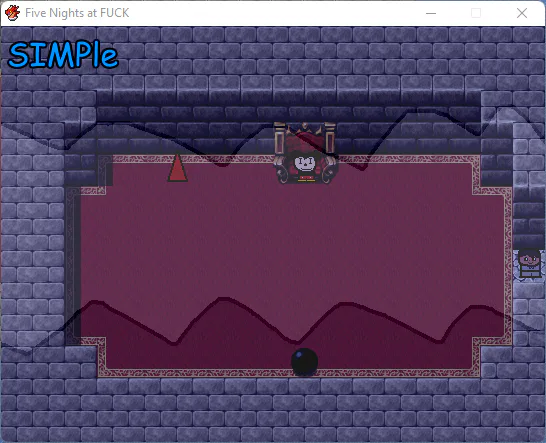Viewport: 546px width, 443px height.
Task: Click the dark column left of carpet
Action: coord(73,265)
